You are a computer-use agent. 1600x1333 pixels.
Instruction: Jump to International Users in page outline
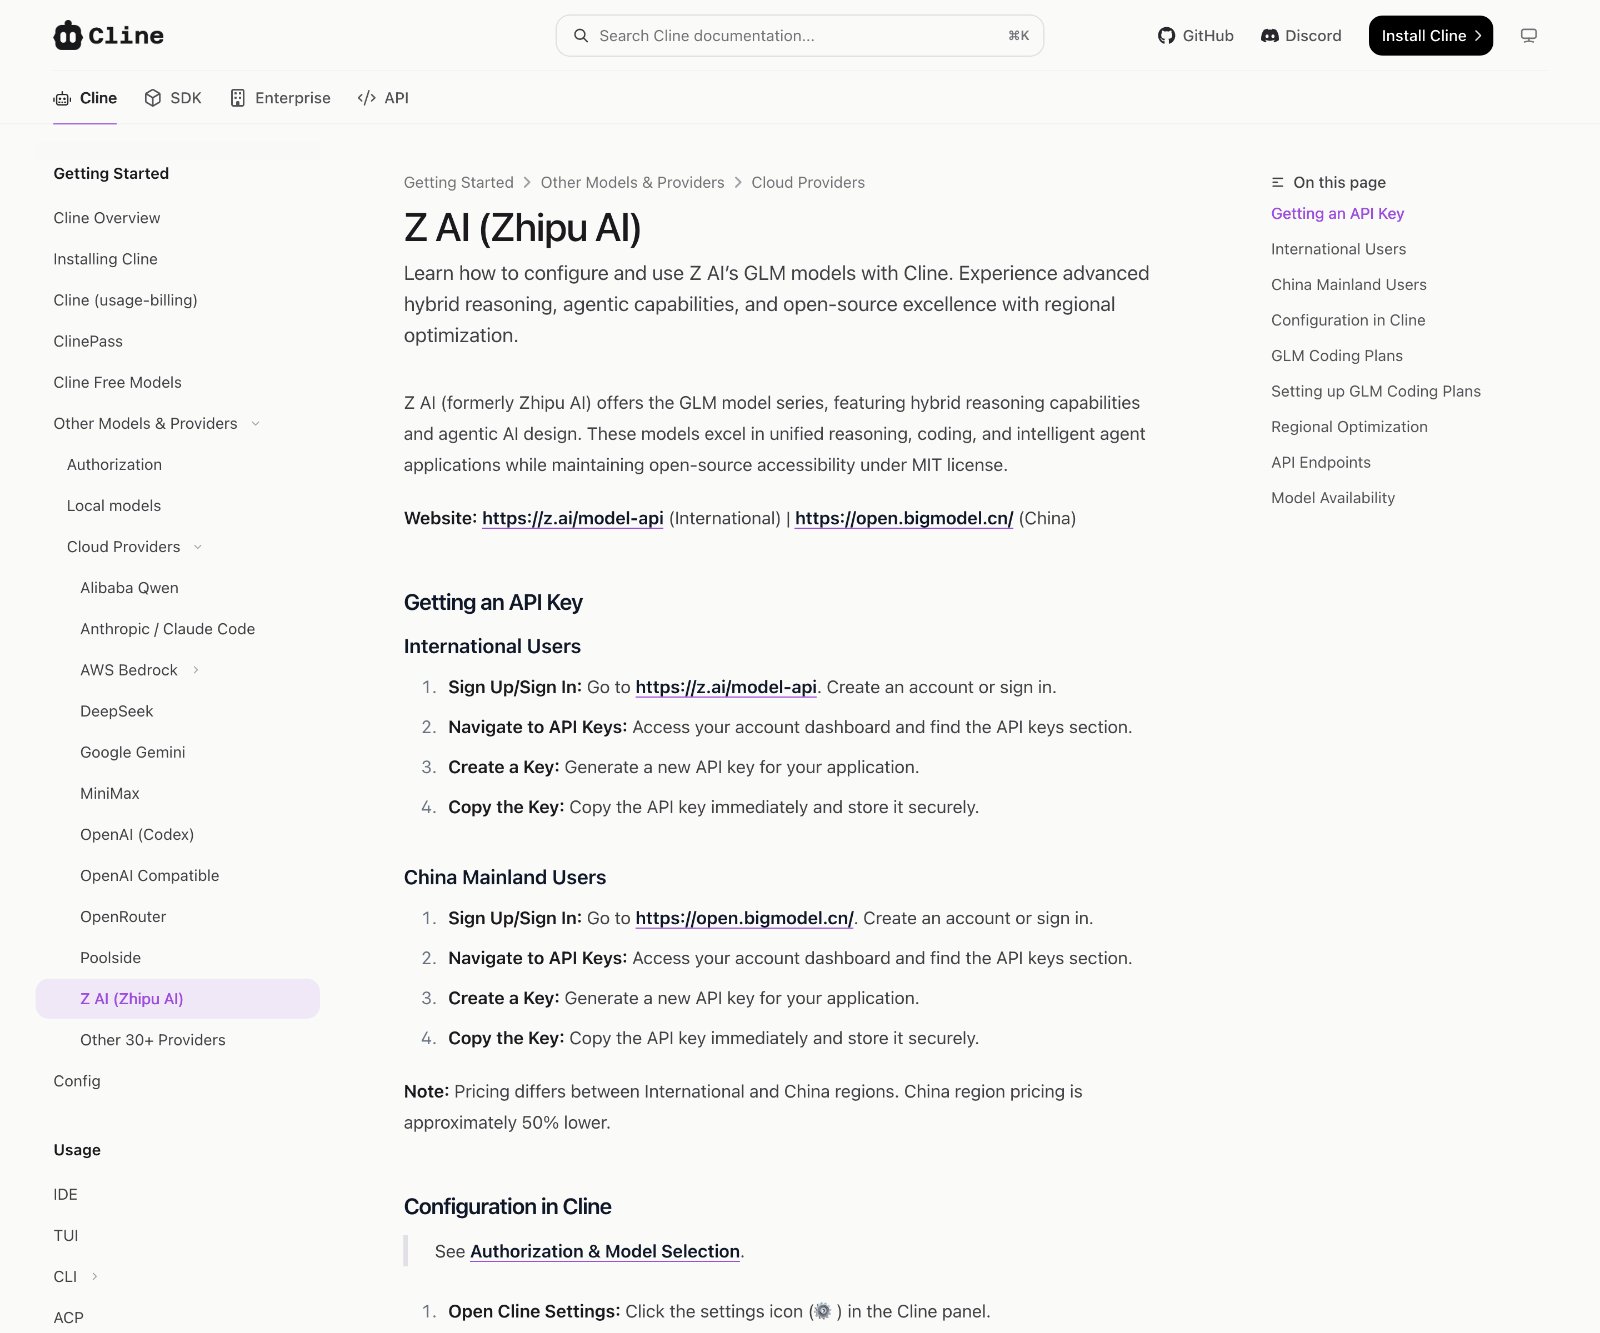click(1339, 249)
